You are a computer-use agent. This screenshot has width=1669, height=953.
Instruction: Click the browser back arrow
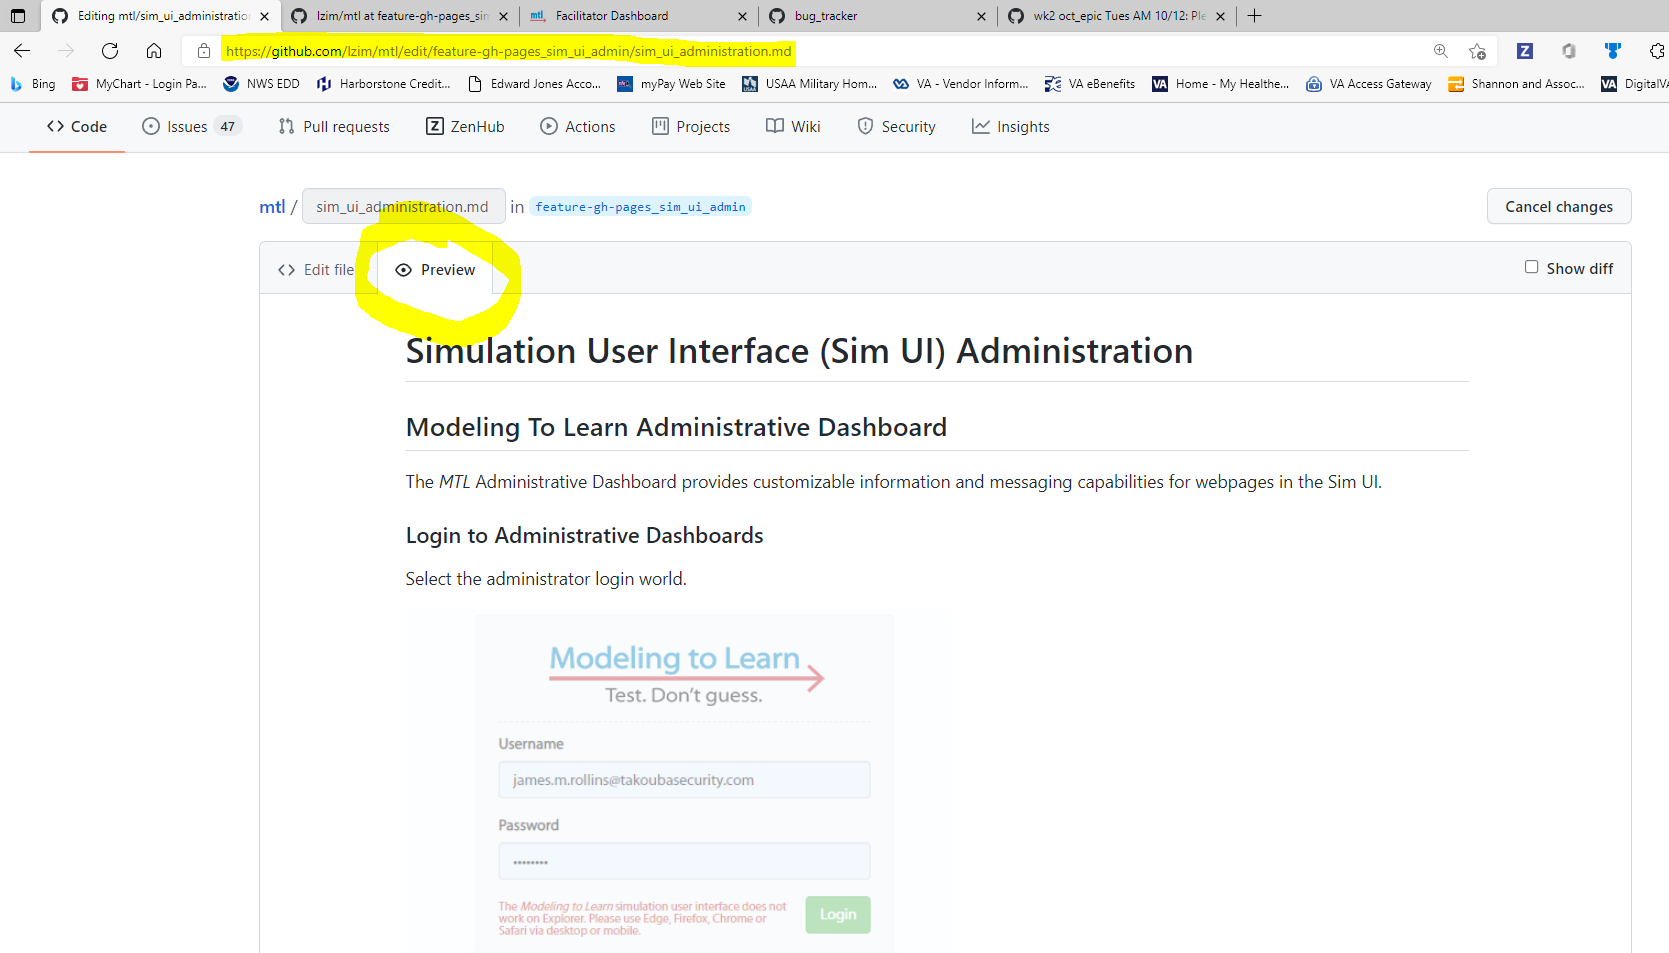(x=21, y=50)
